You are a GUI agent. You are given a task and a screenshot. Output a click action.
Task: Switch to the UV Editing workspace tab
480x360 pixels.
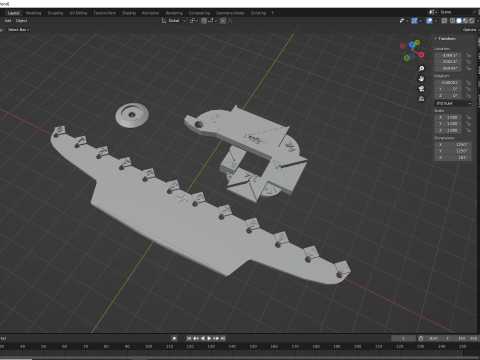pos(78,13)
